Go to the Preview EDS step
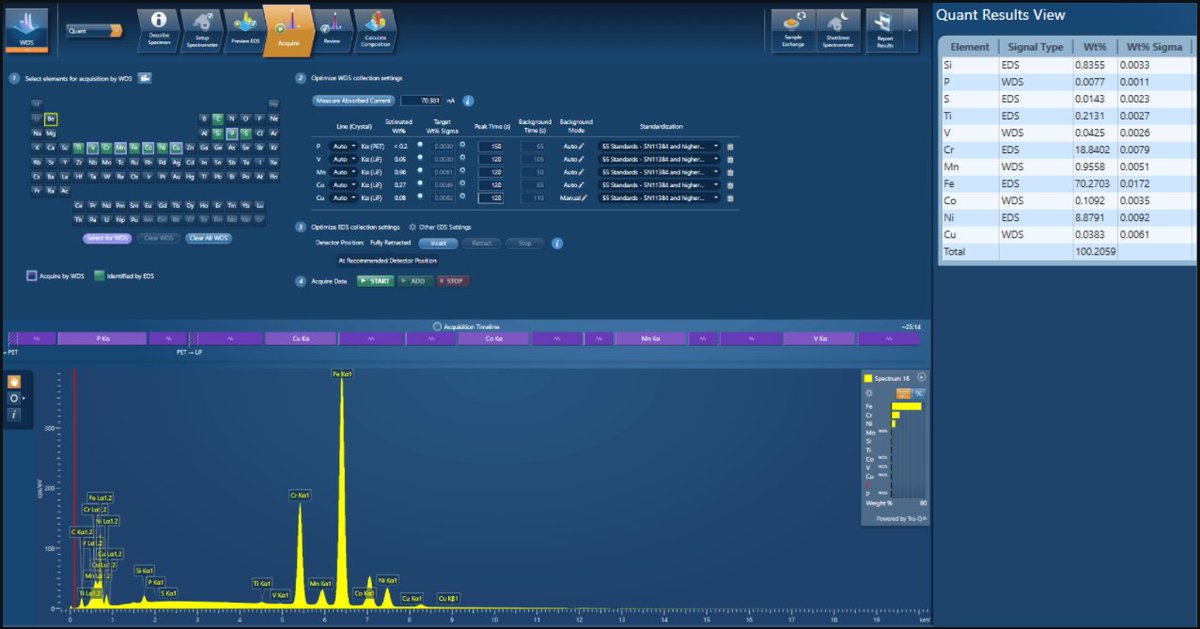This screenshot has height=629, width=1200. click(x=244, y=30)
